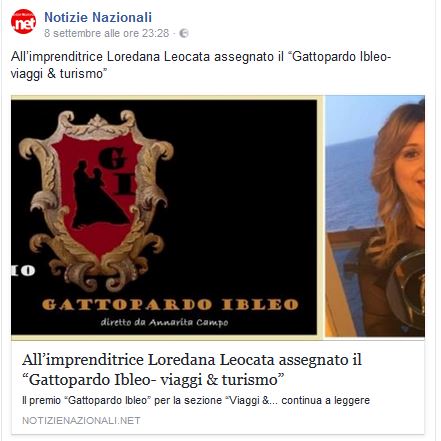Screen dimensions: 441x441
Task: Click the public globe audience icon
Action: (x=184, y=33)
